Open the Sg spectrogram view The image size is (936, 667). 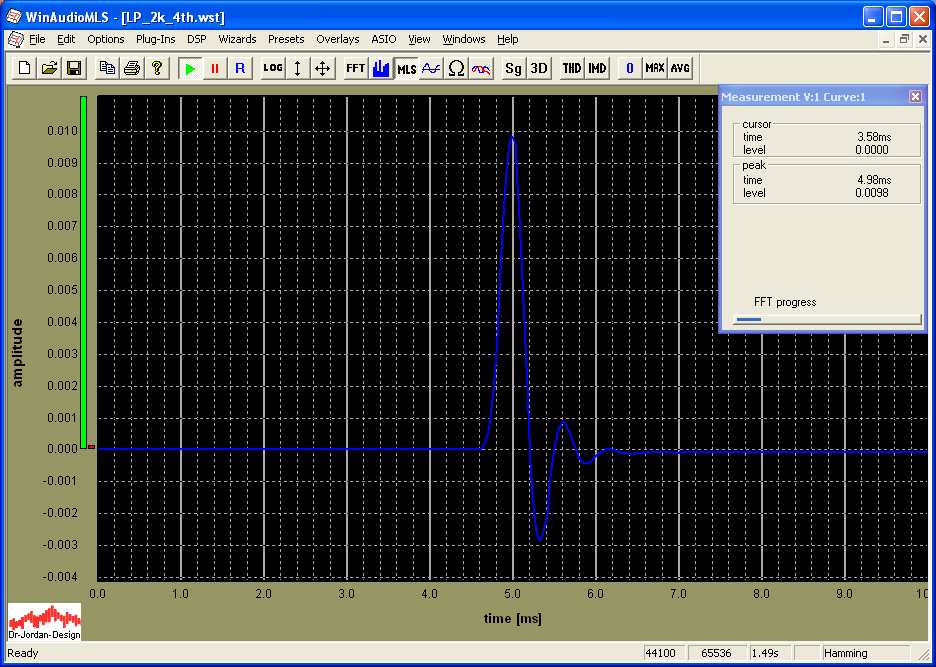(x=513, y=68)
